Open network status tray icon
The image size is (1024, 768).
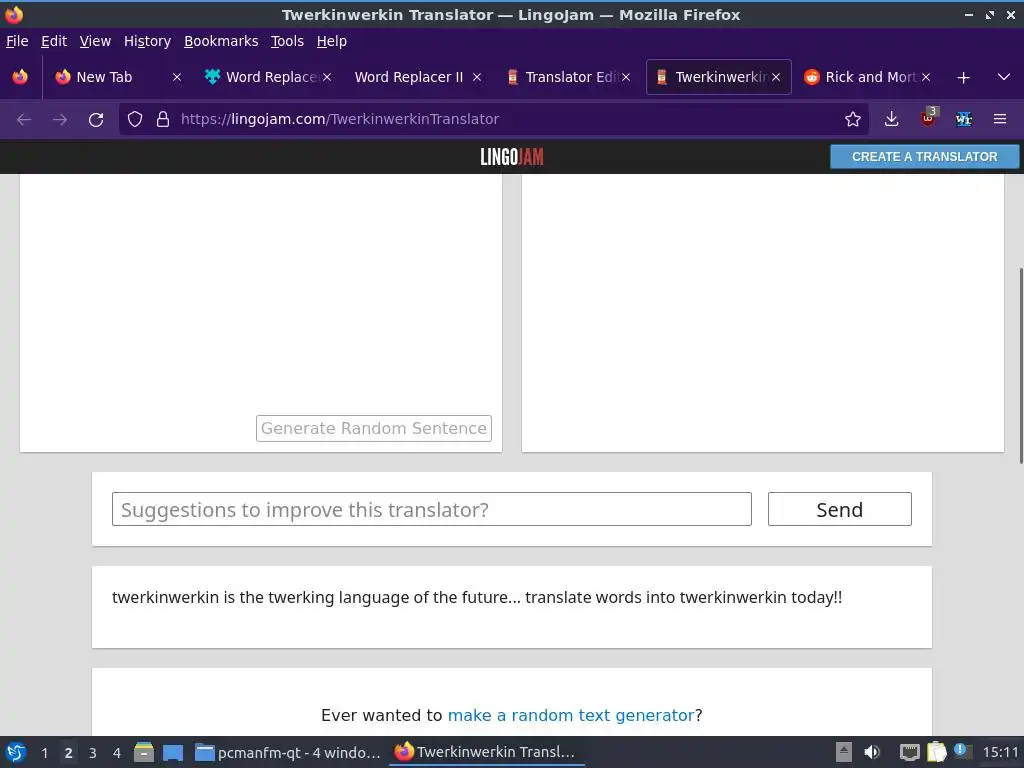pyautogui.click(x=909, y=752)
